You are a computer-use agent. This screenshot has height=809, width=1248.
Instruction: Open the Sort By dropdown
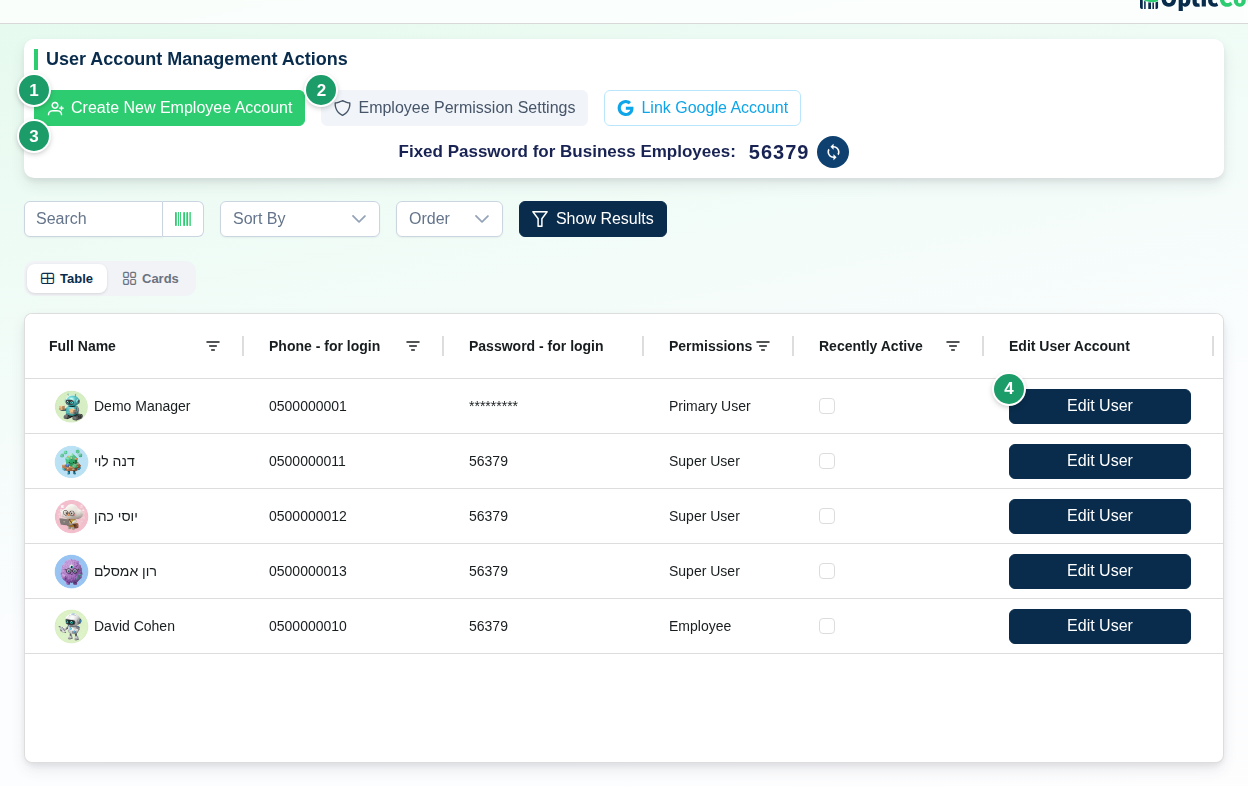tap(300, 219)
